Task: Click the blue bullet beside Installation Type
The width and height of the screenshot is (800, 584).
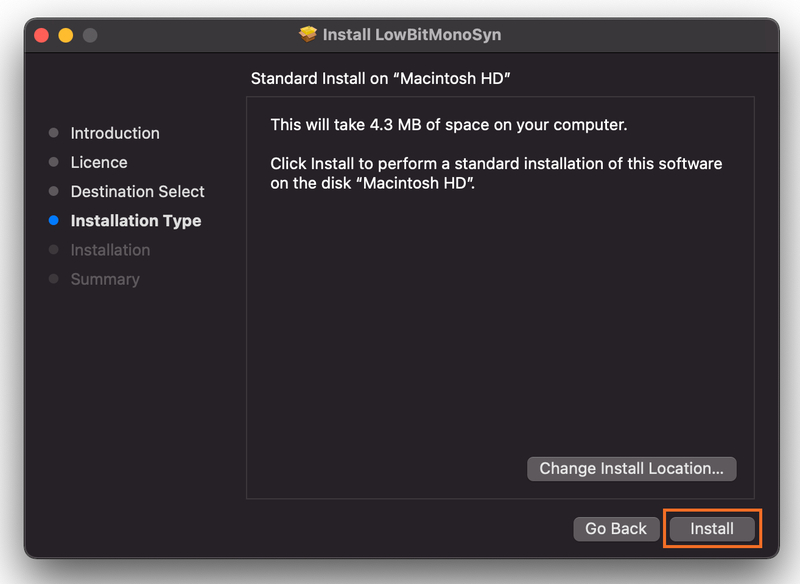Action: 54,221
